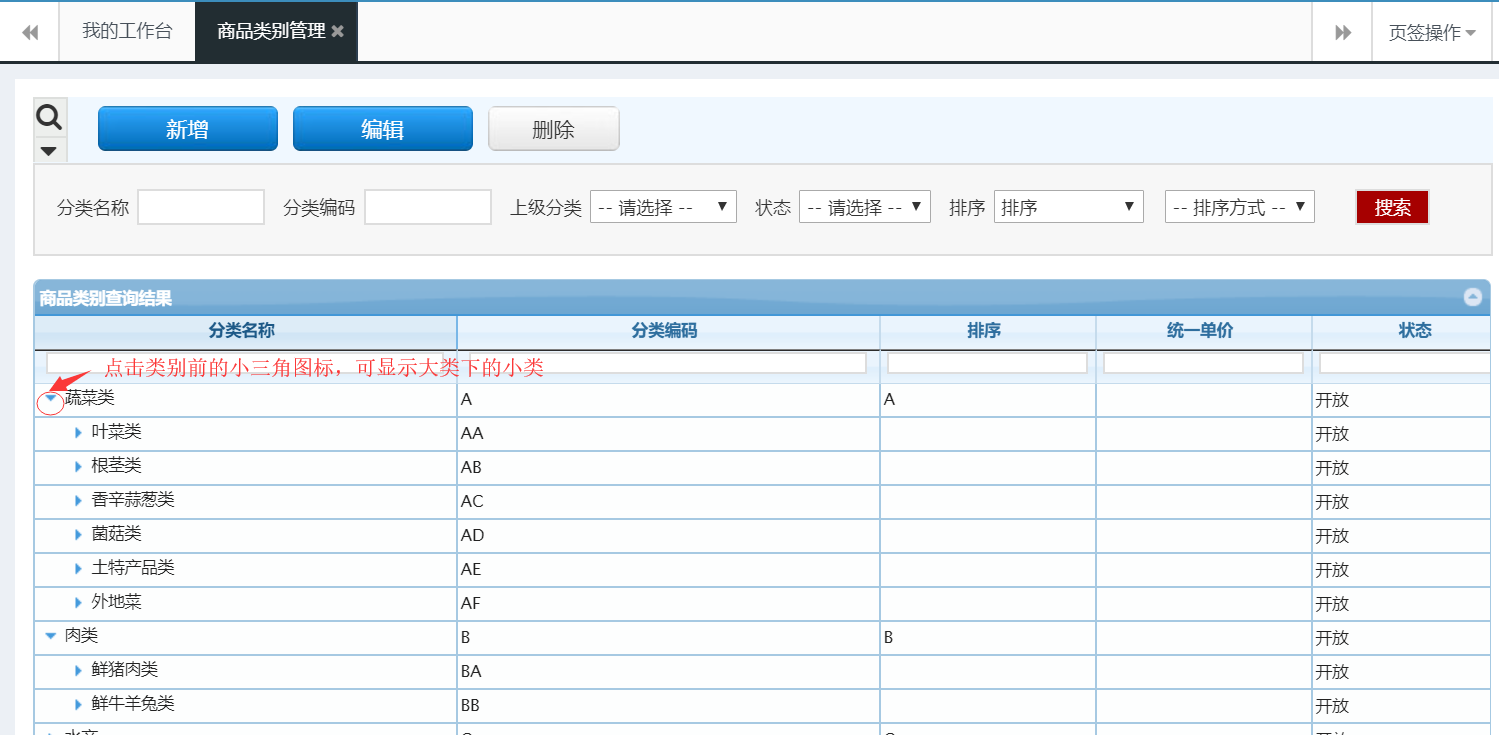
Task: Open the 状态 dropdown
Action: point(865,207)
